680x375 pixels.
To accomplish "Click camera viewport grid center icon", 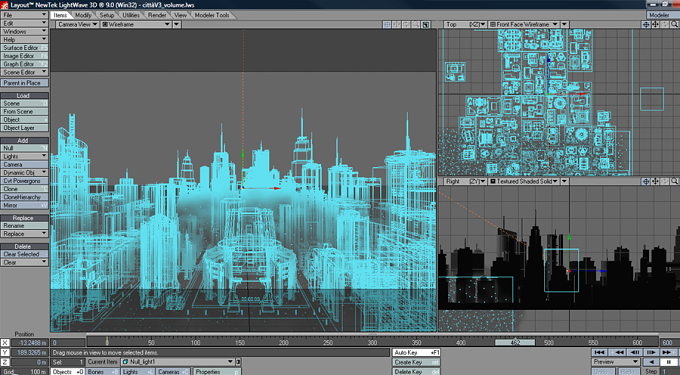I will coord(387,25).
